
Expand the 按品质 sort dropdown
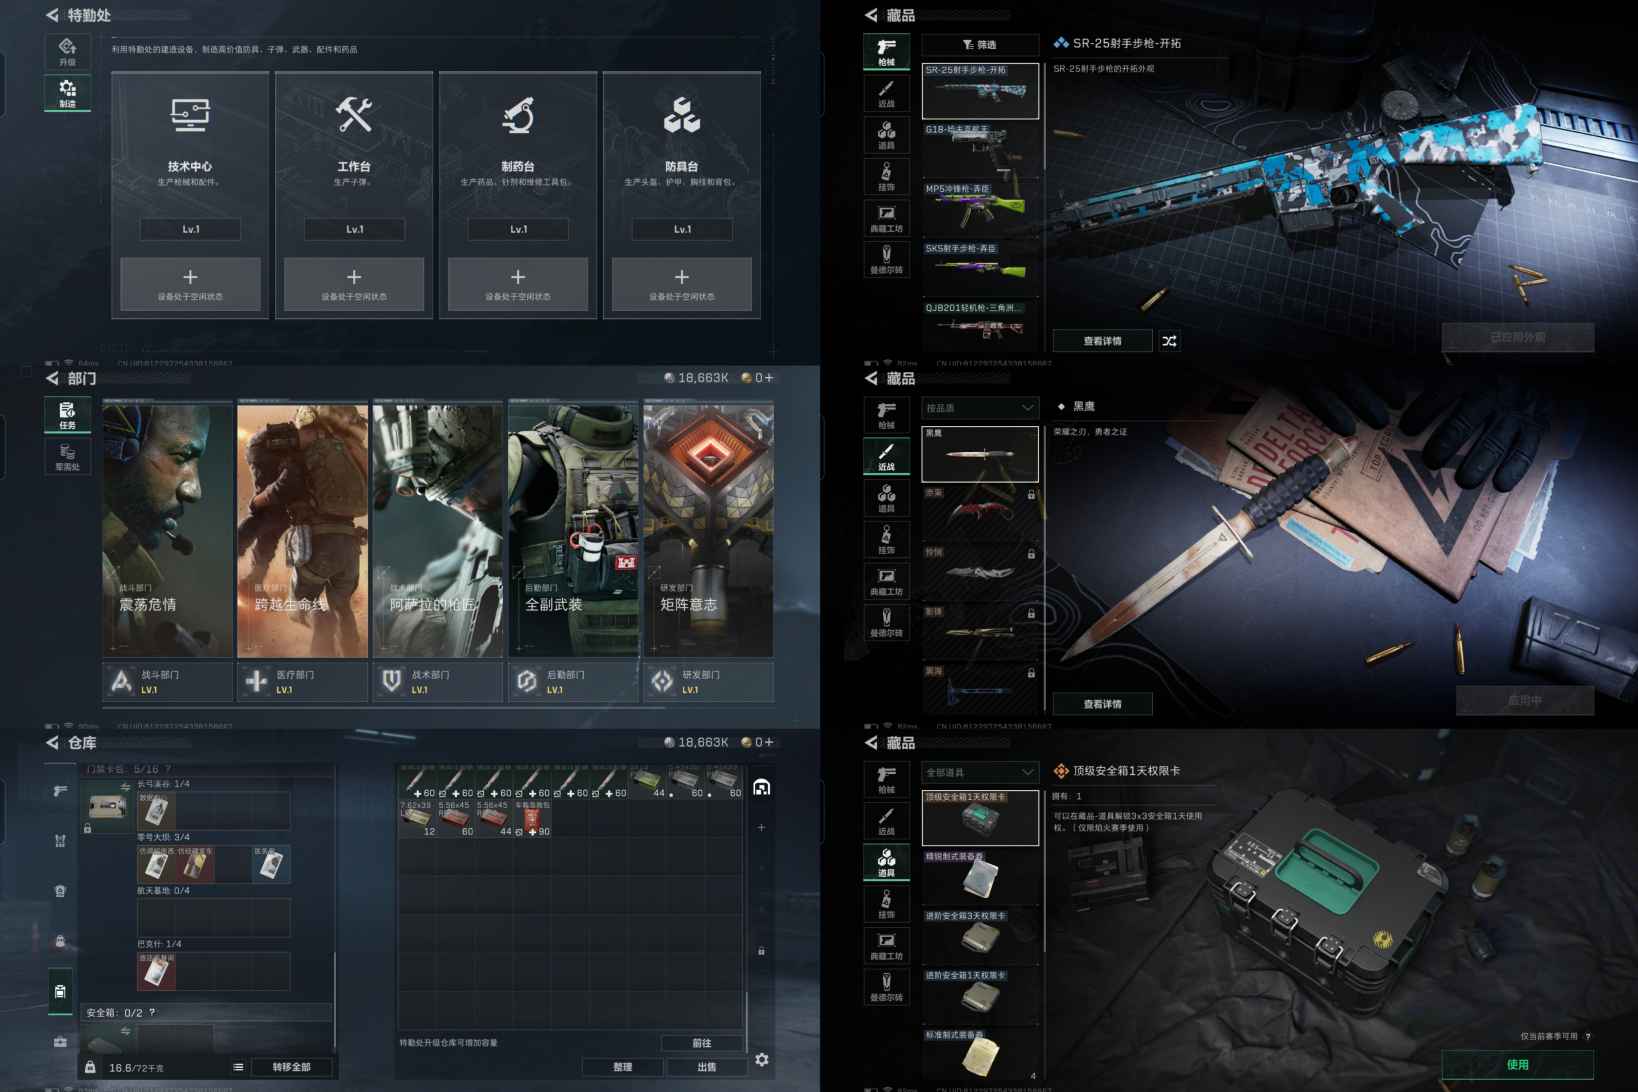980,408
